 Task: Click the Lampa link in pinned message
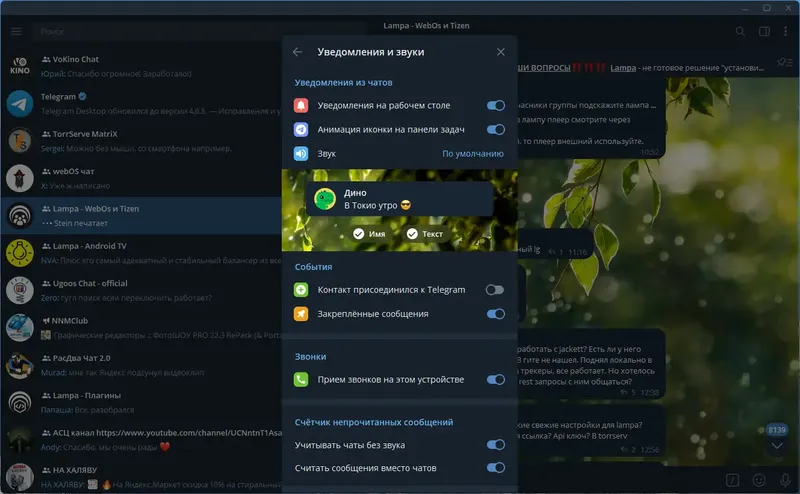coord(623,68)
